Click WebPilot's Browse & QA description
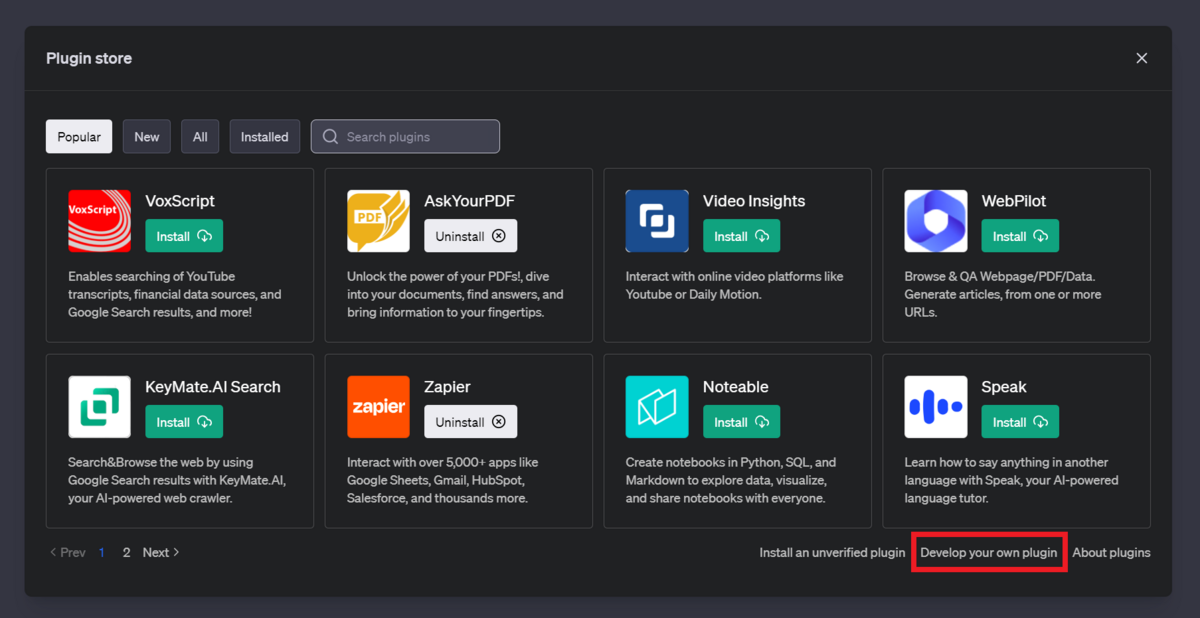The width and height of the screenshot is (1200, 618). (1003, 294)
